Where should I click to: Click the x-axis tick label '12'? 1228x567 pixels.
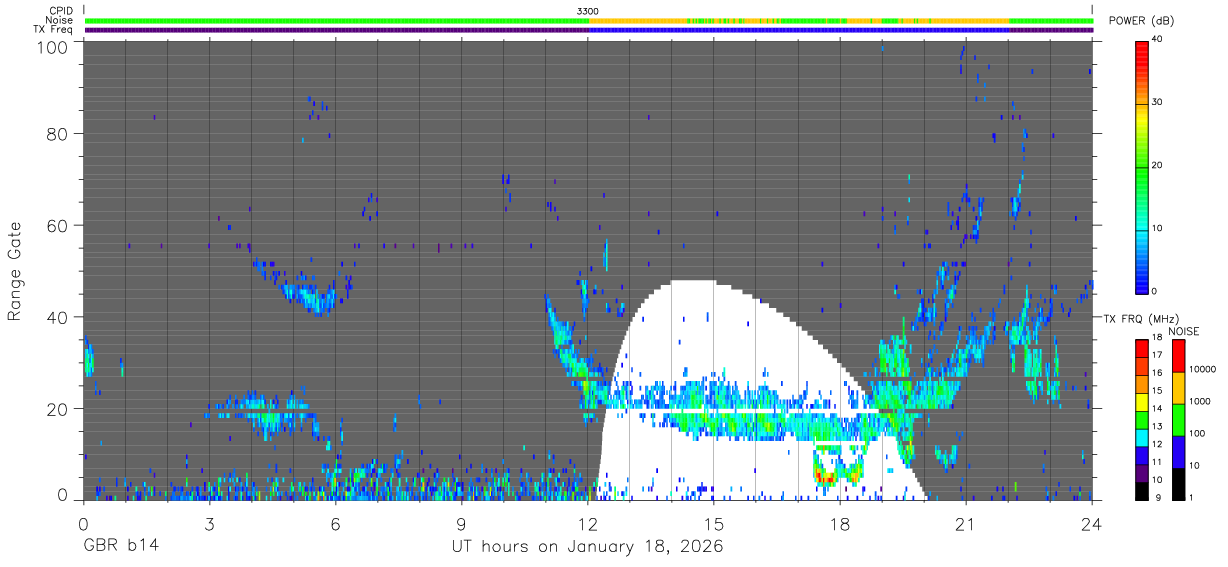click(x=587, y=525)
